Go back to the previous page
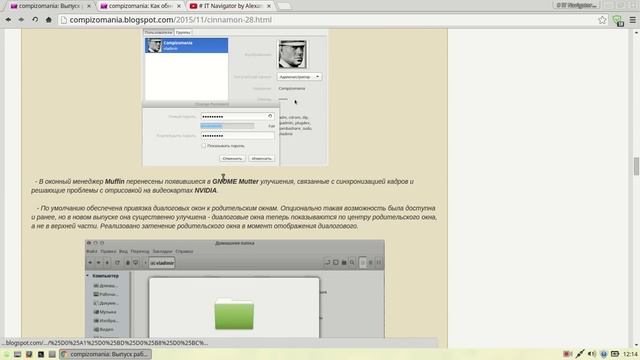This screenshot has width=640, height=360. [x=8, y=20]
